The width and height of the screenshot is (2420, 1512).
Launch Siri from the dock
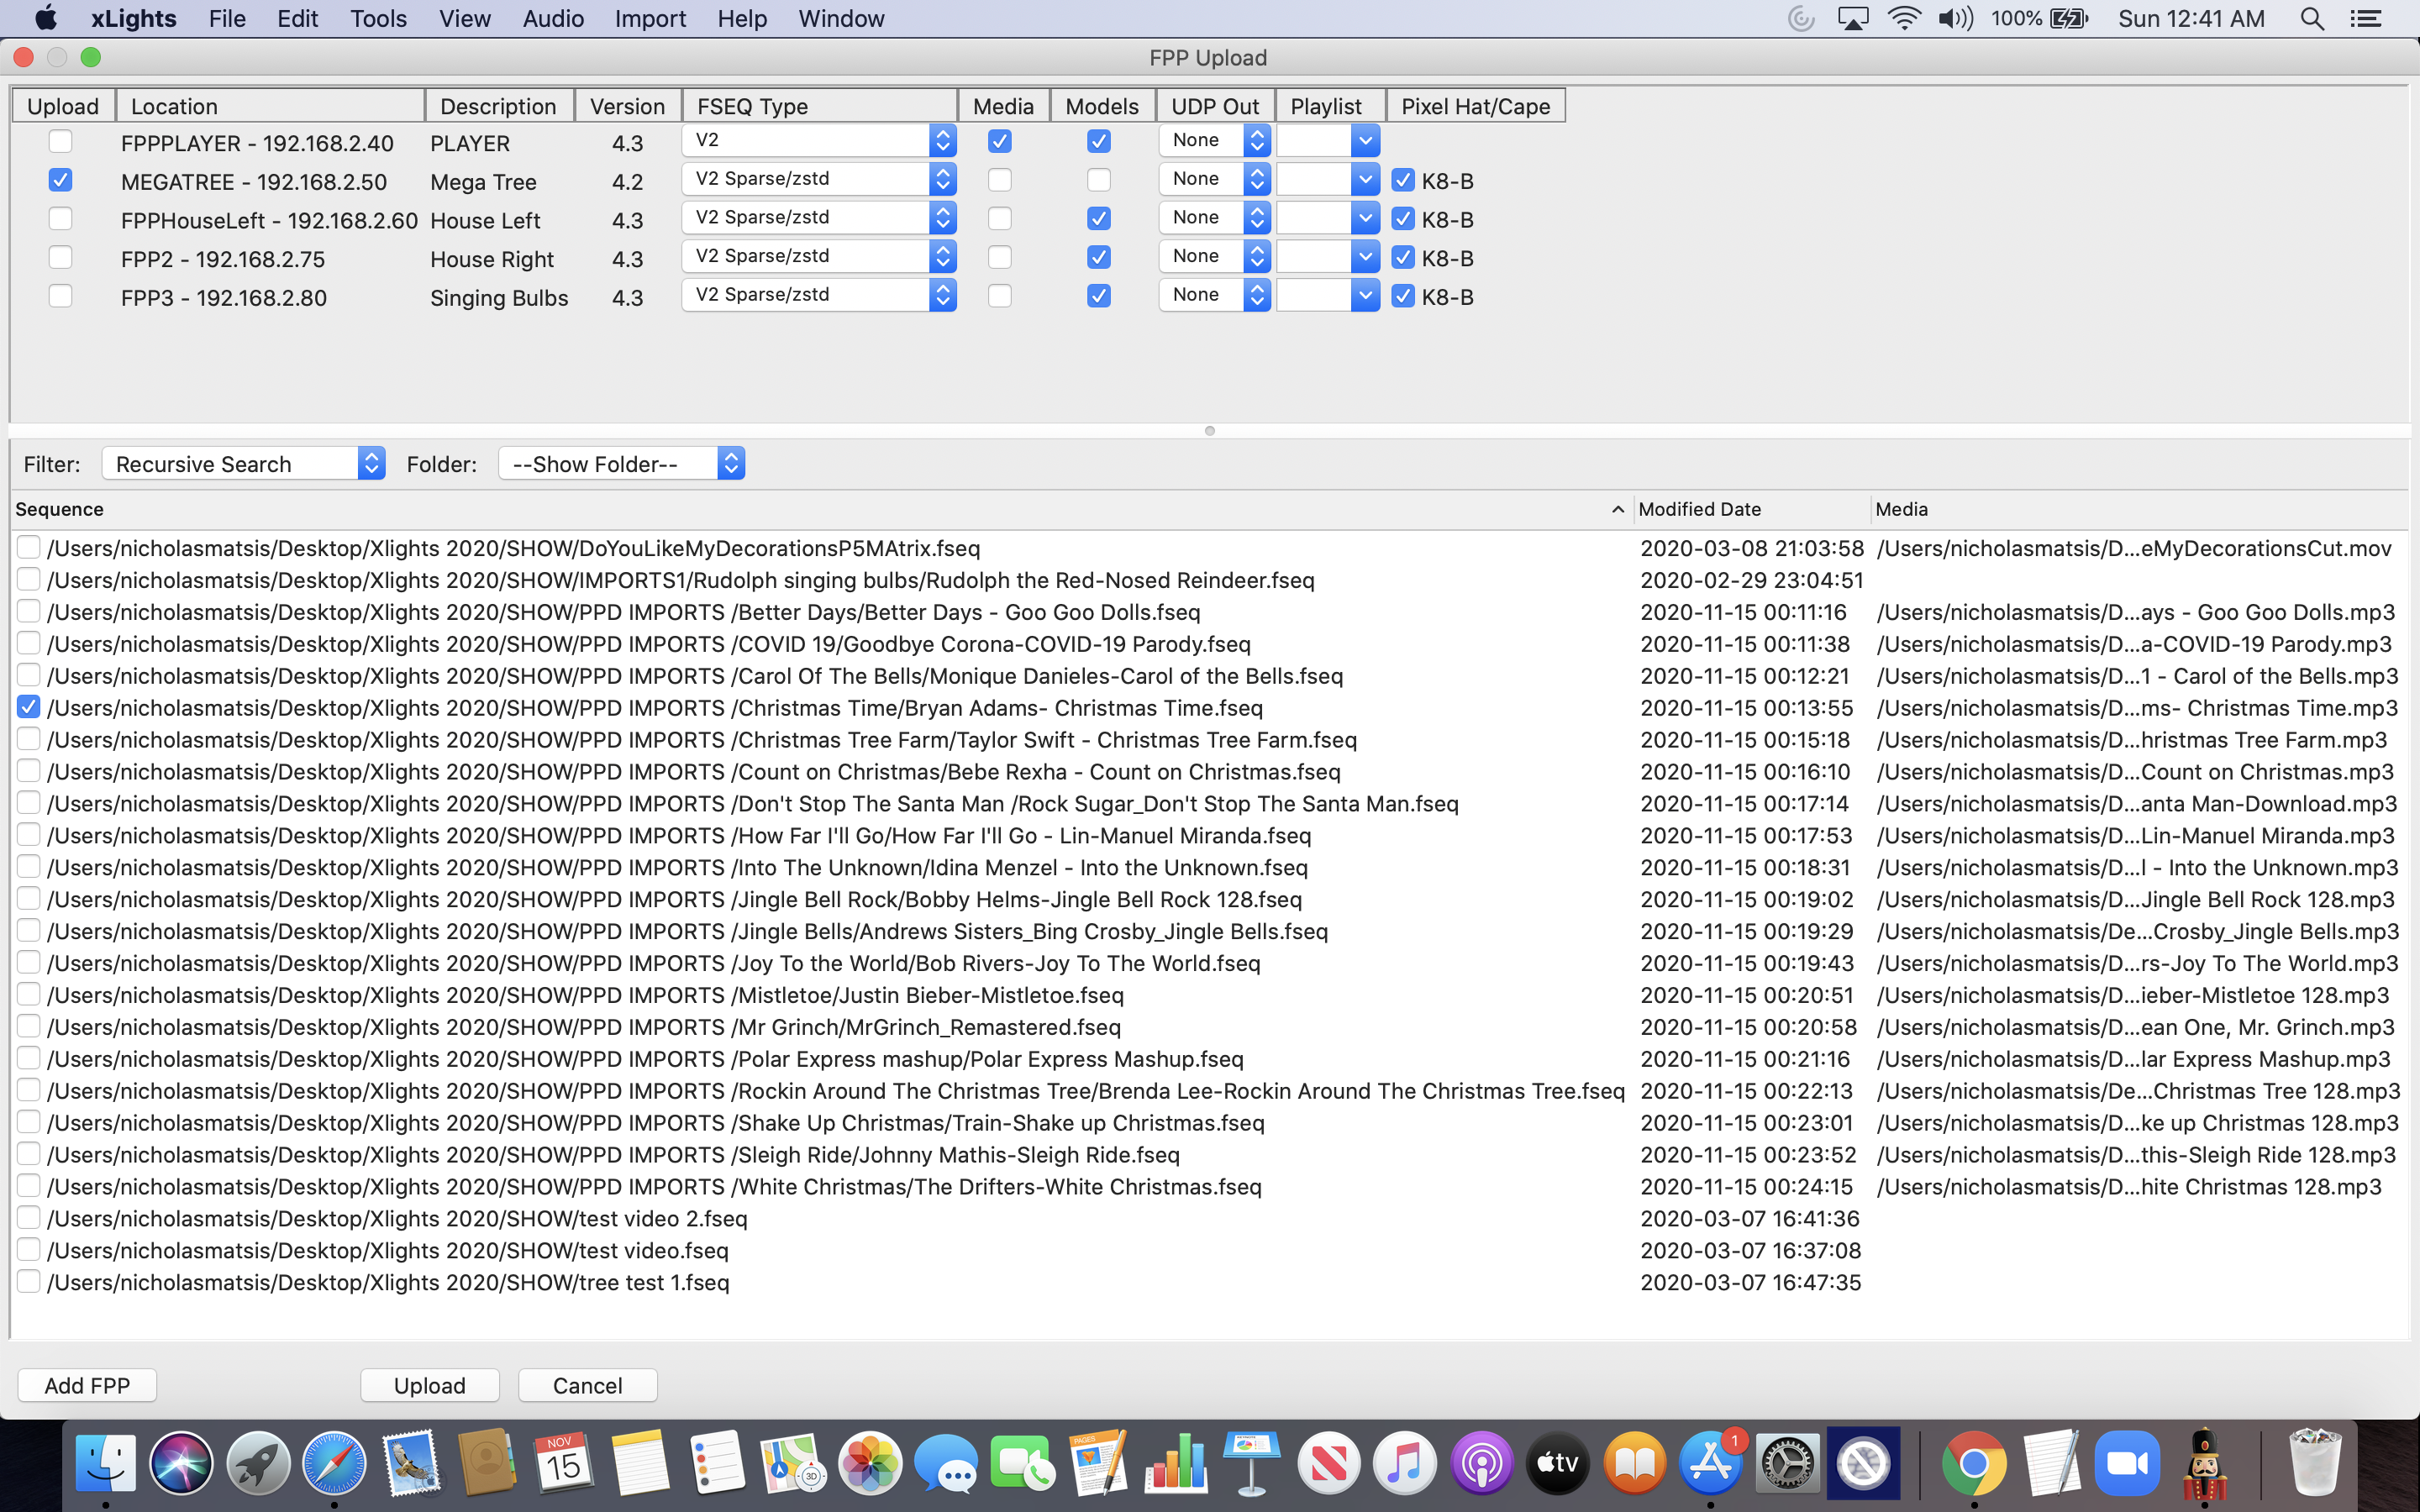point(181,1464)
